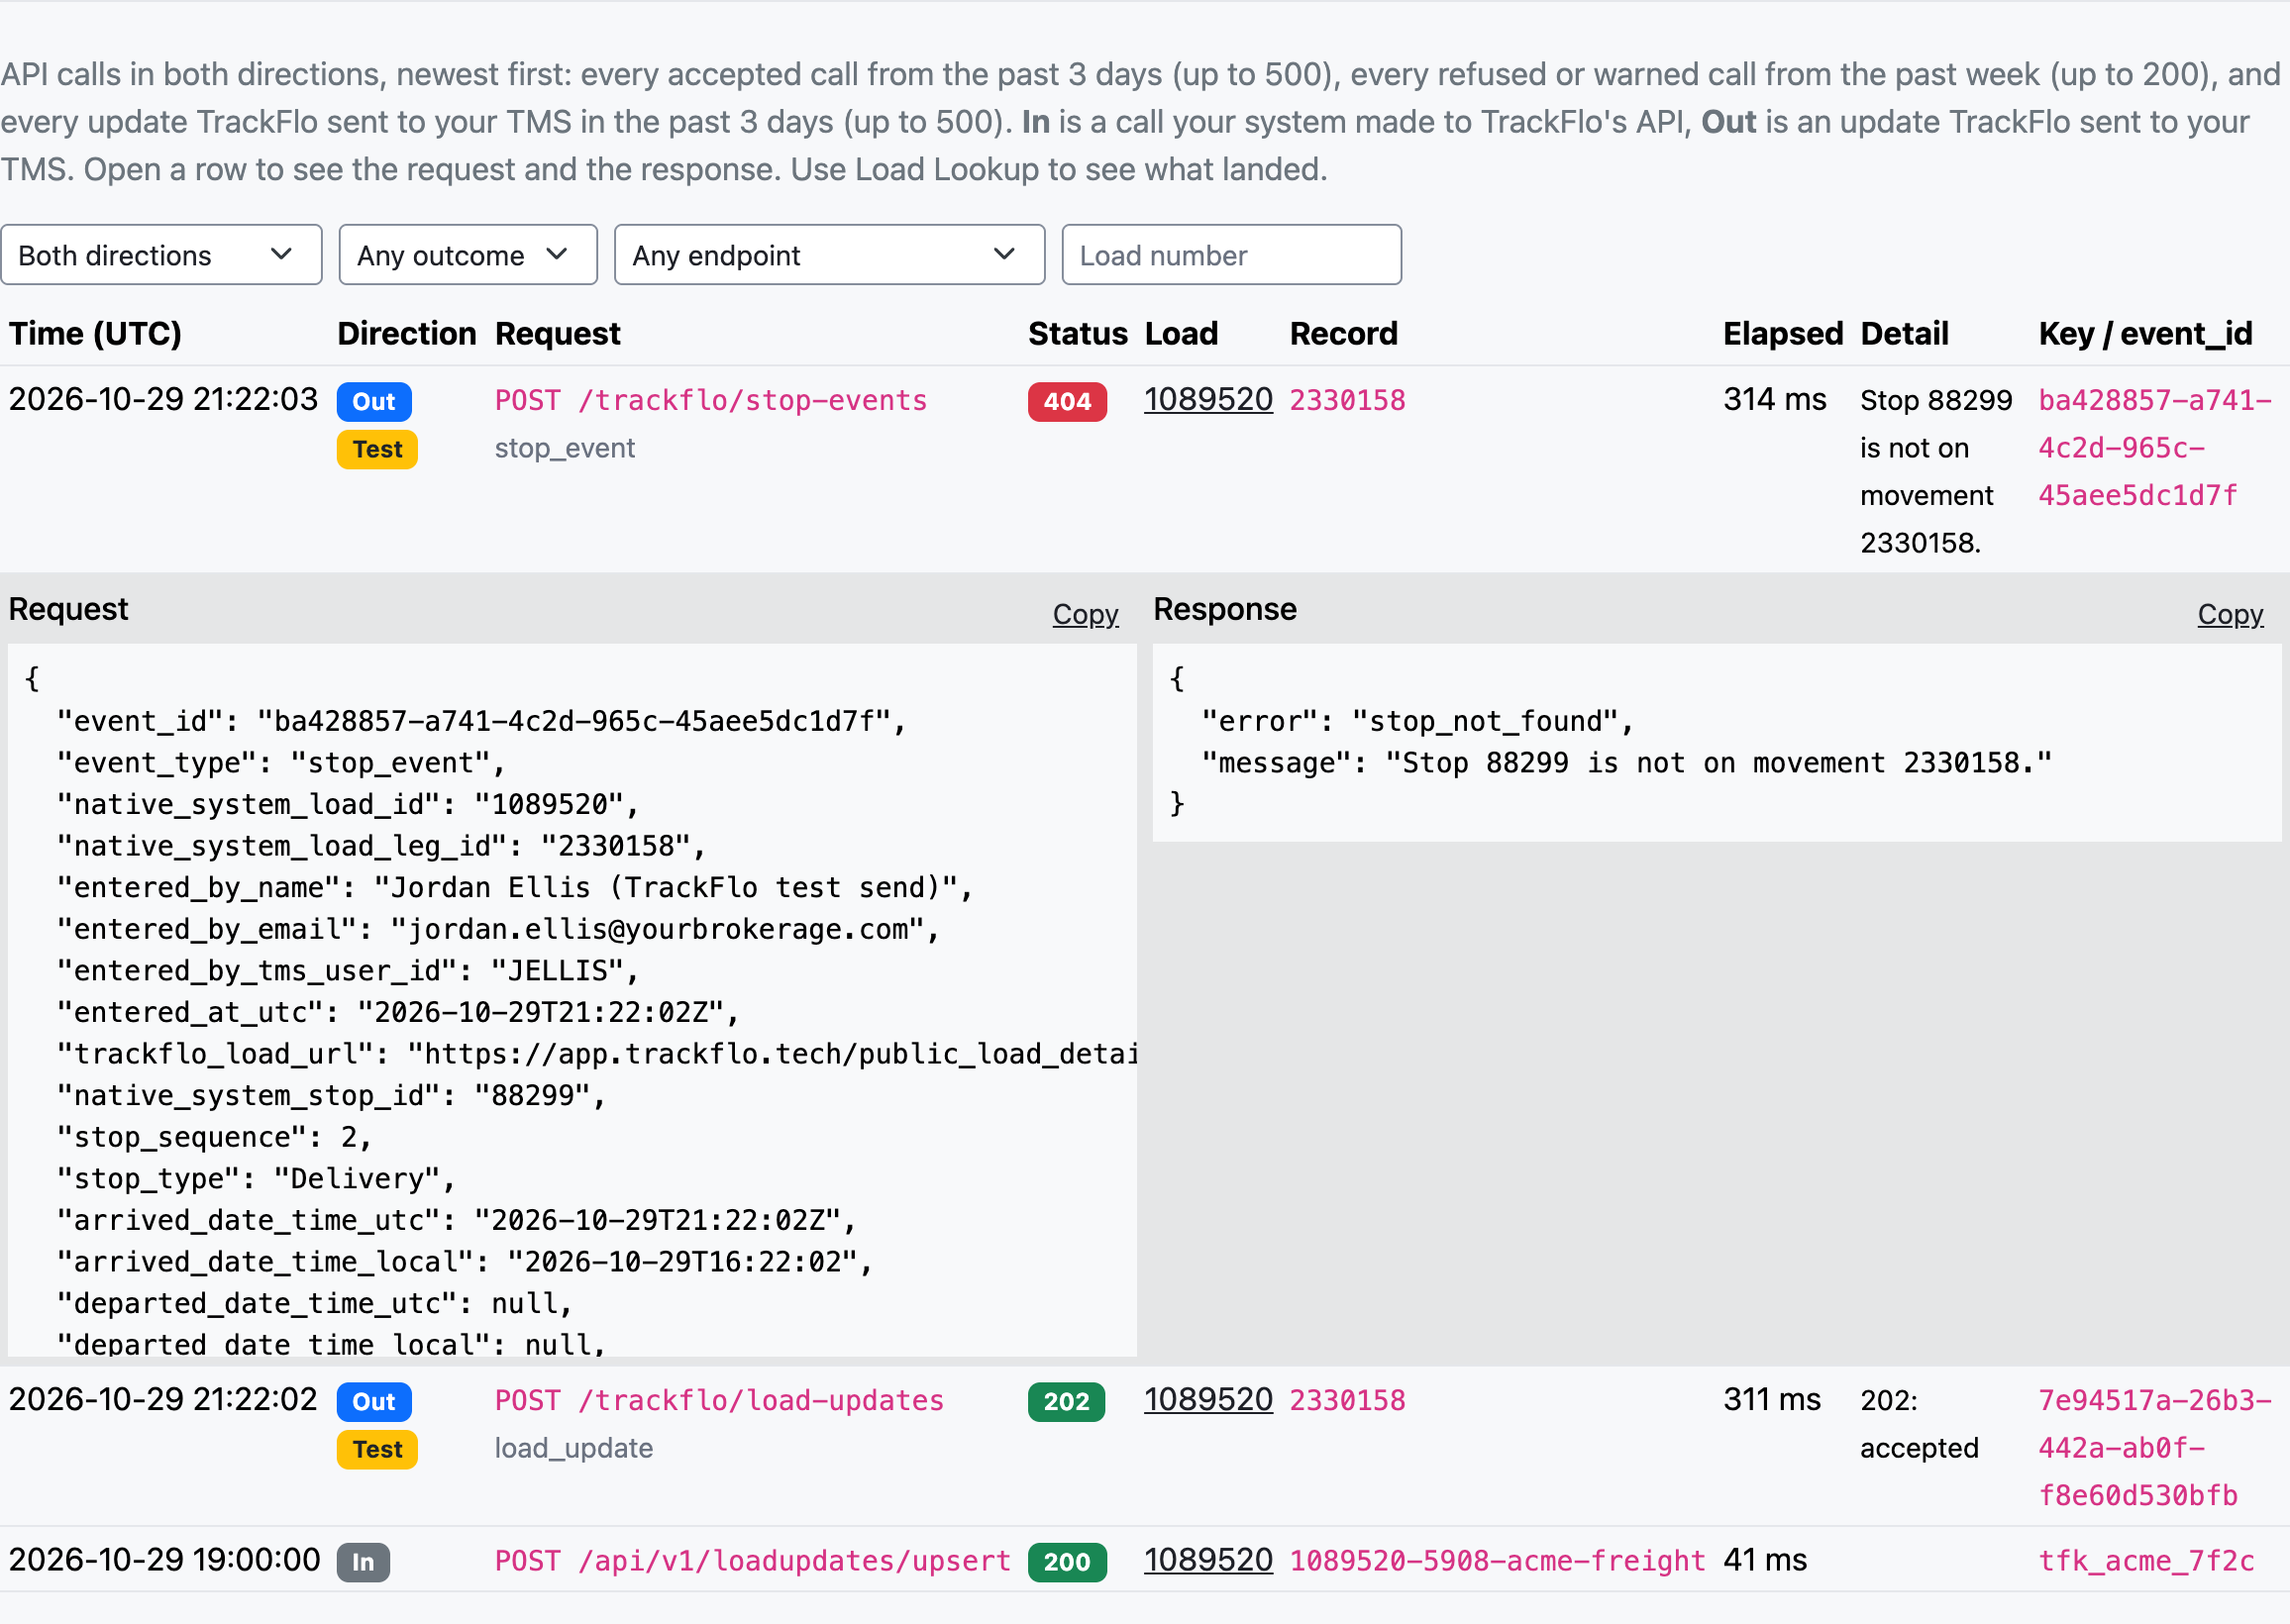Click the "Stop 88299 is not on movement" detail
2290x1624 pixels.
click(1935, 472)
